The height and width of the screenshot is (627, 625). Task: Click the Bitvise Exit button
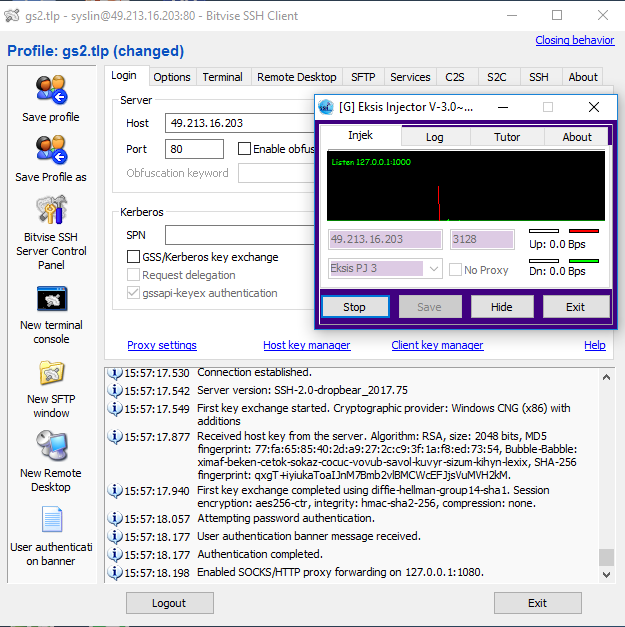click(537, 603)
